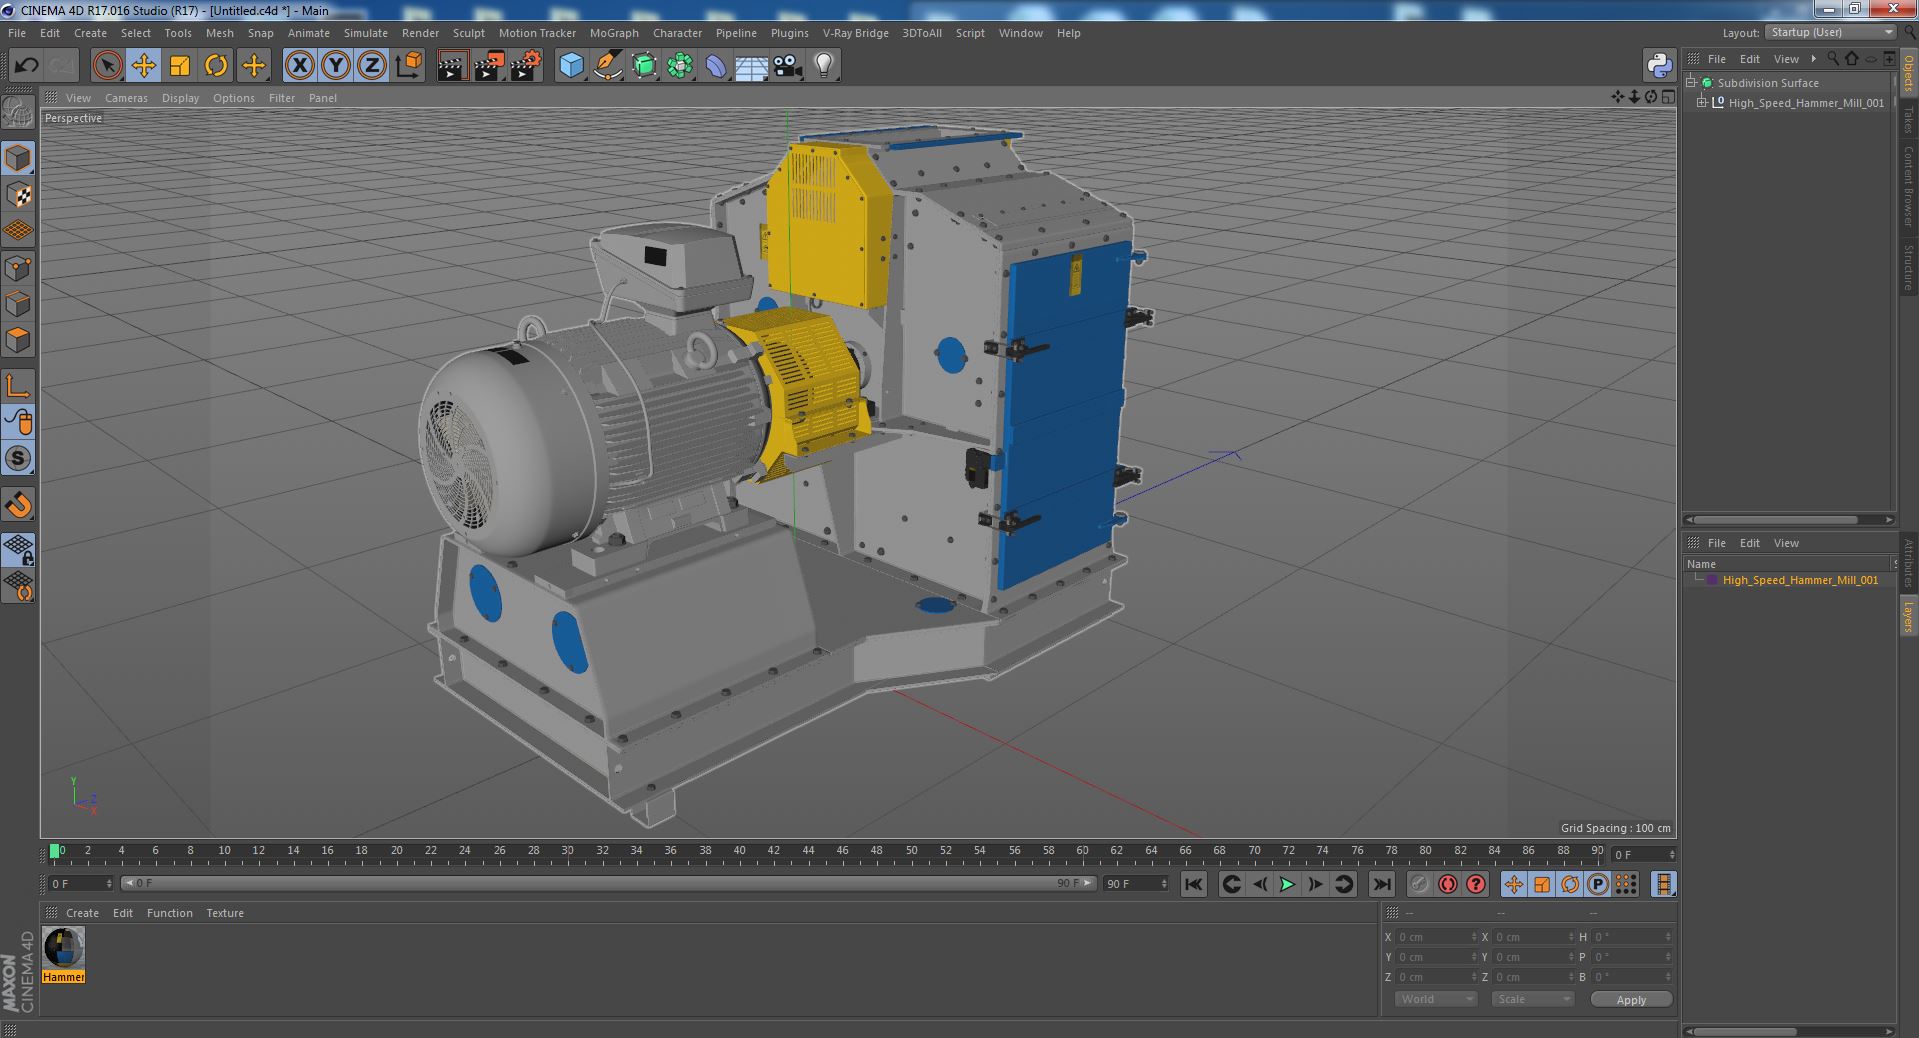Click the Apply coordinates button
The height and width of the screenshot is (1038, 1919).
1631,999
